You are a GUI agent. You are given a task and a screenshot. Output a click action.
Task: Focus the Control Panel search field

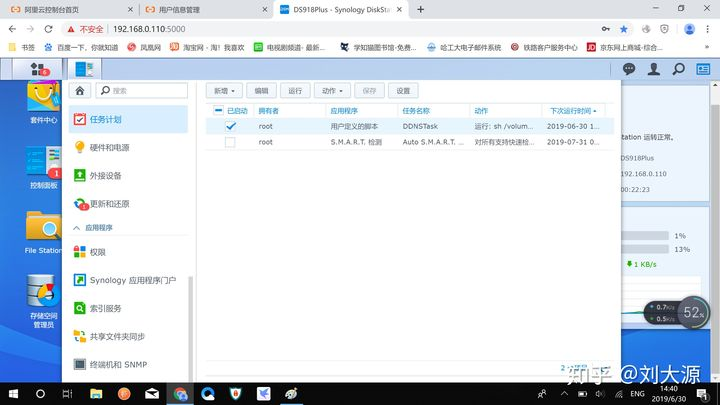click(x=142, y=90)
